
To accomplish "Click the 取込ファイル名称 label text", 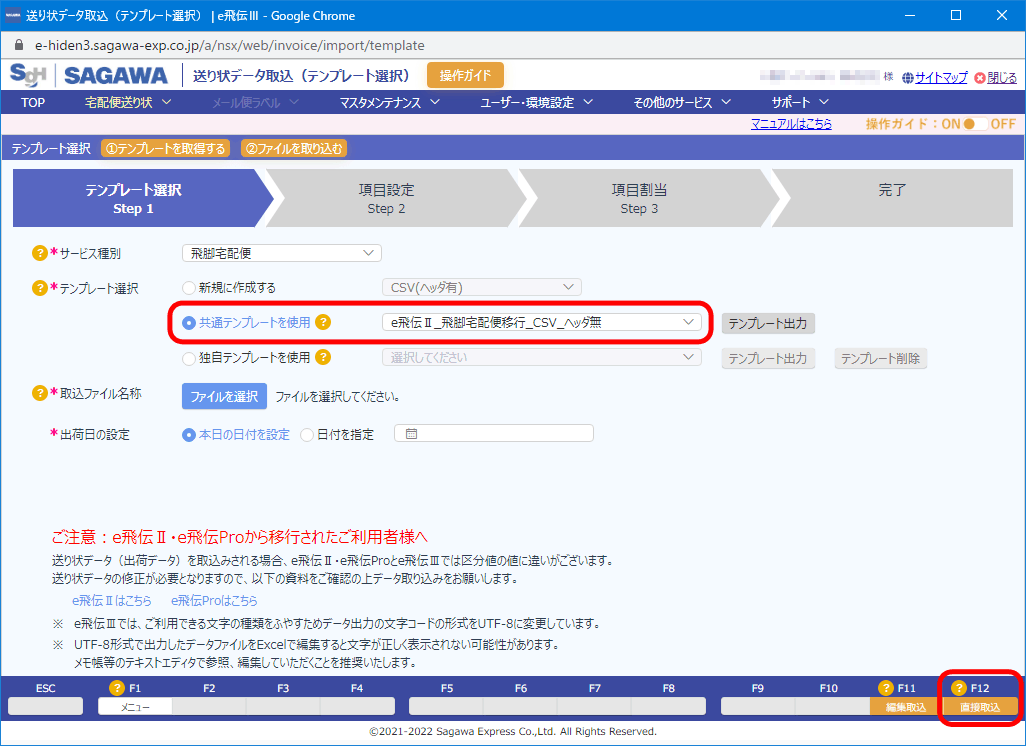I will 101,393.
